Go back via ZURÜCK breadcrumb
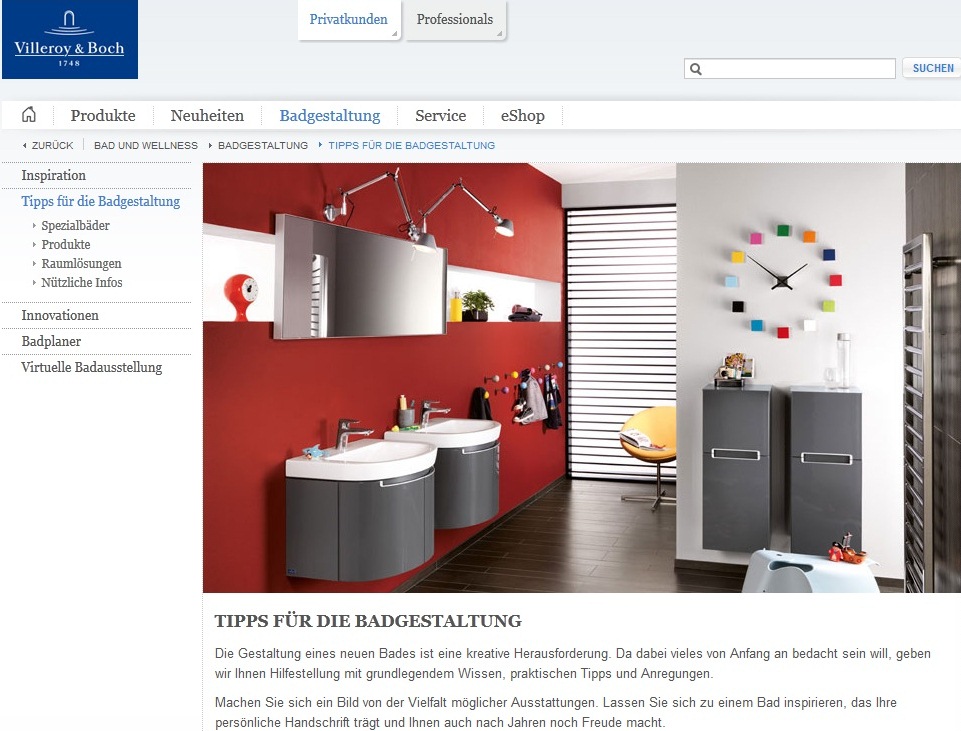Image resolution: width=961 pixels, height=731 pixels. [48, 145]
